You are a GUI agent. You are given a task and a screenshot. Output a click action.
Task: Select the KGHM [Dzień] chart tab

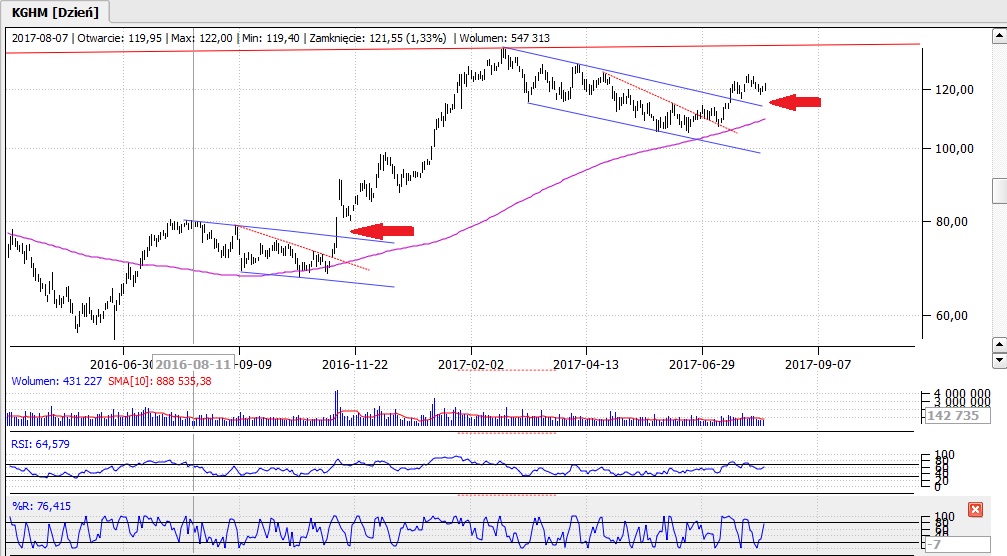54,11
